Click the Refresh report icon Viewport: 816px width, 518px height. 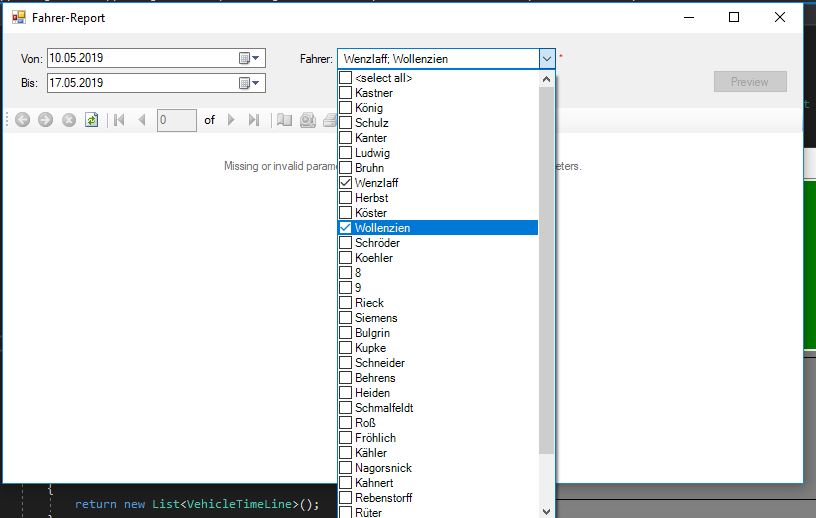tap(92, 120)
